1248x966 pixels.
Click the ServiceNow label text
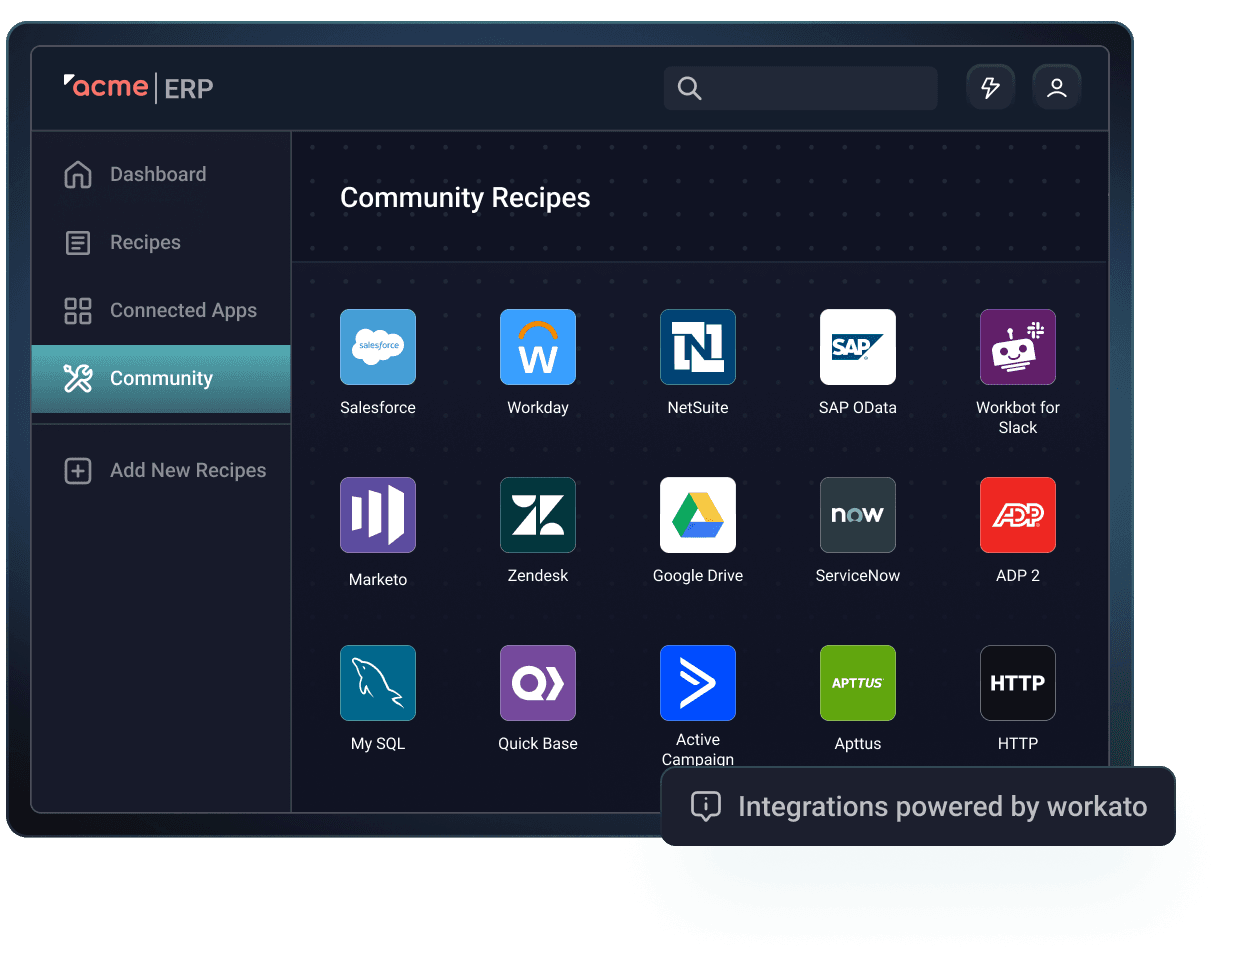pyautogui.click(x=858, y=575)
